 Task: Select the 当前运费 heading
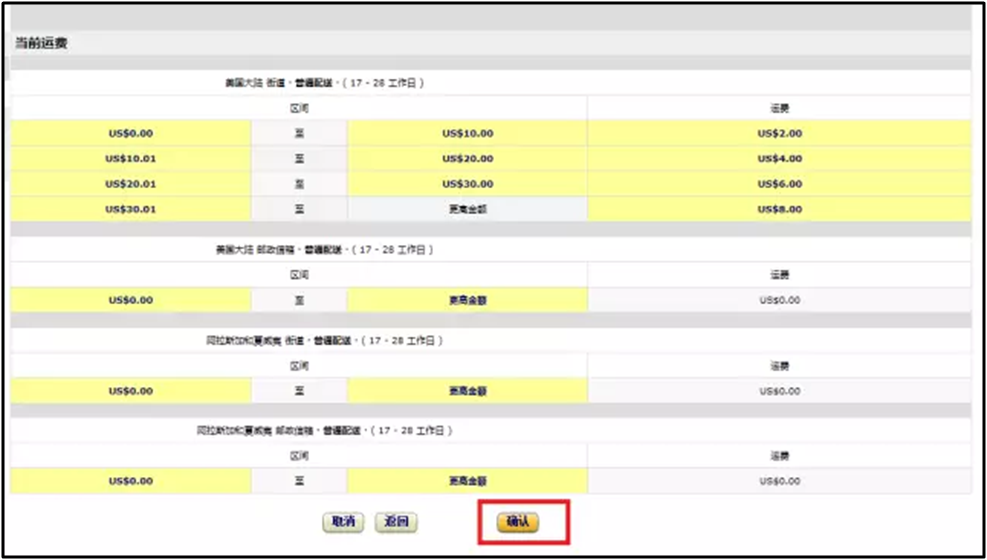point(41,43)
